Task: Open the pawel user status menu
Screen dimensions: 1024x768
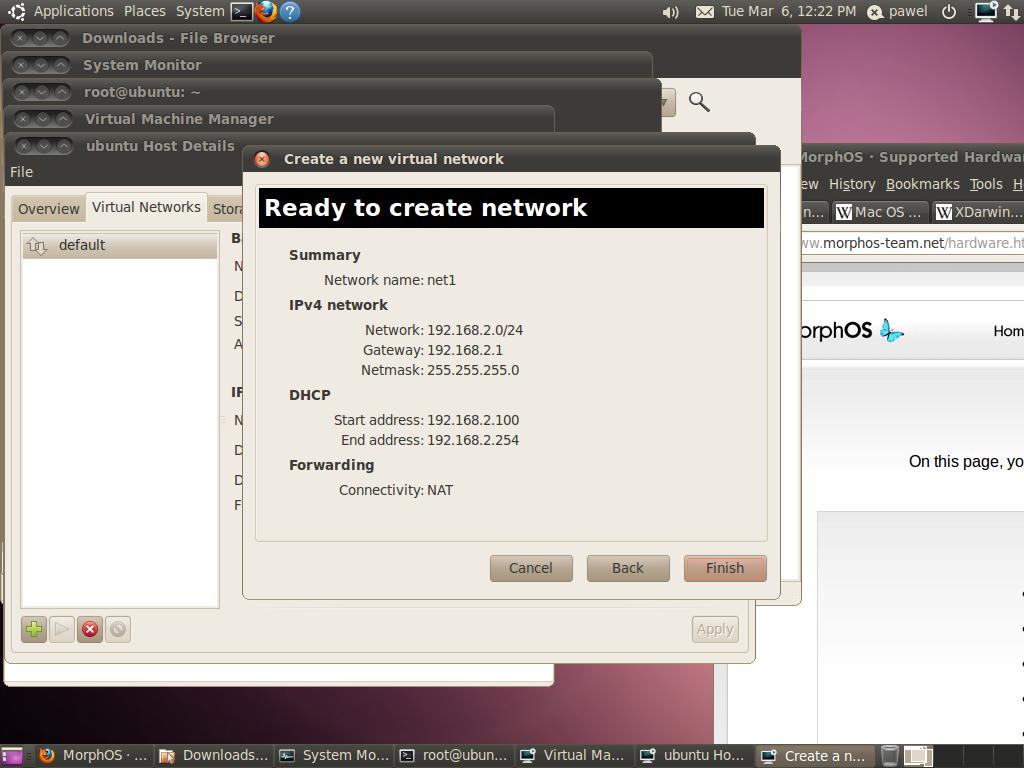Action: tap(898, 12)
